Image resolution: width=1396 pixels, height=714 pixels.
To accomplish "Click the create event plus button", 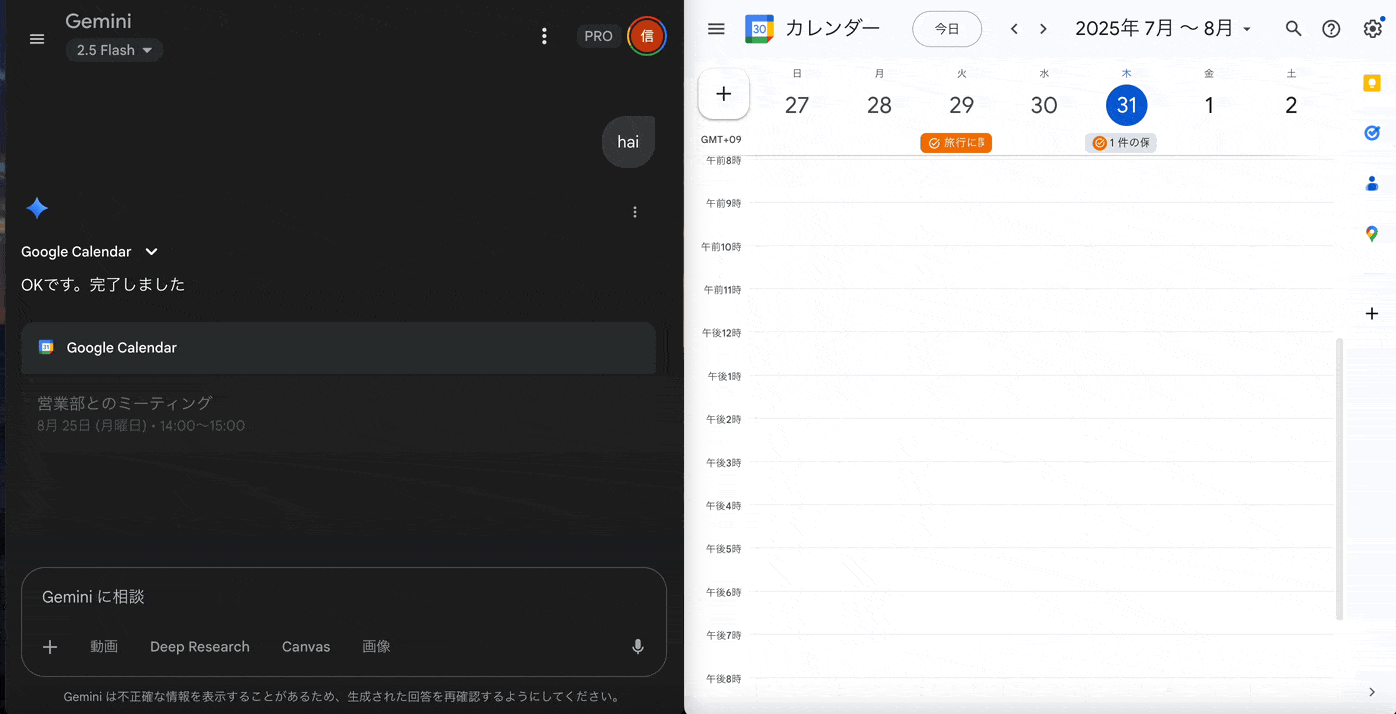I will pos(724,94).
